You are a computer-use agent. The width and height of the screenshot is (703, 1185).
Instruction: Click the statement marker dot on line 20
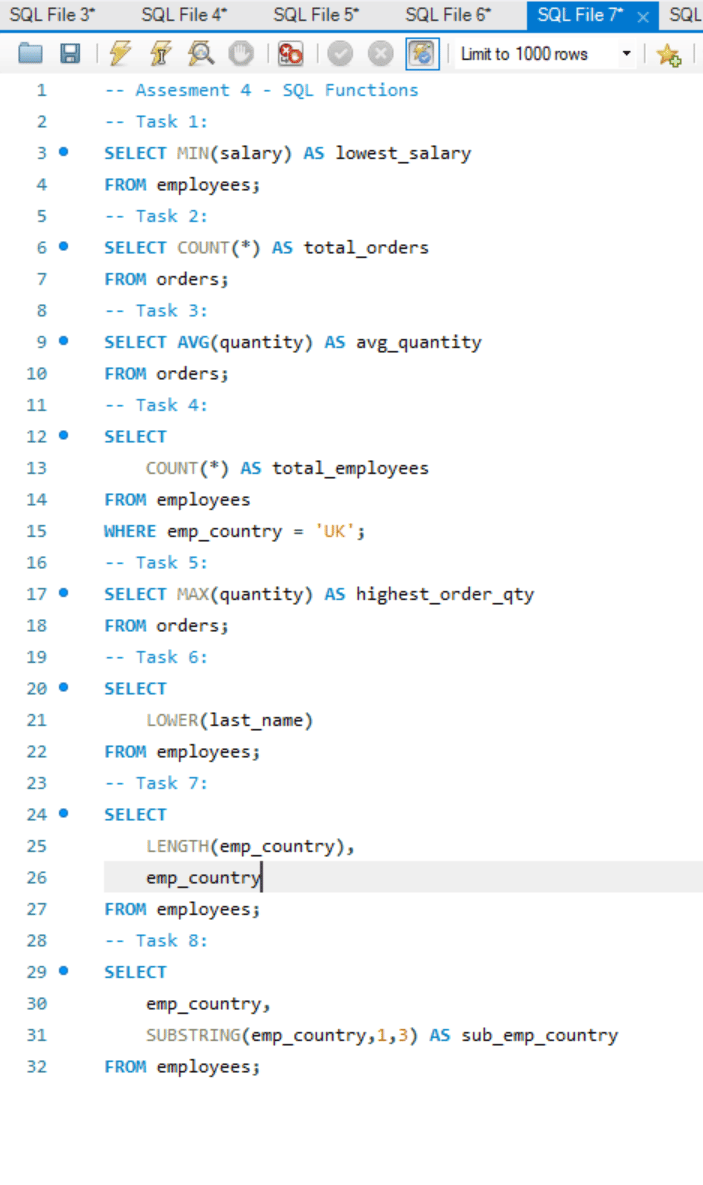pos(63,688)
